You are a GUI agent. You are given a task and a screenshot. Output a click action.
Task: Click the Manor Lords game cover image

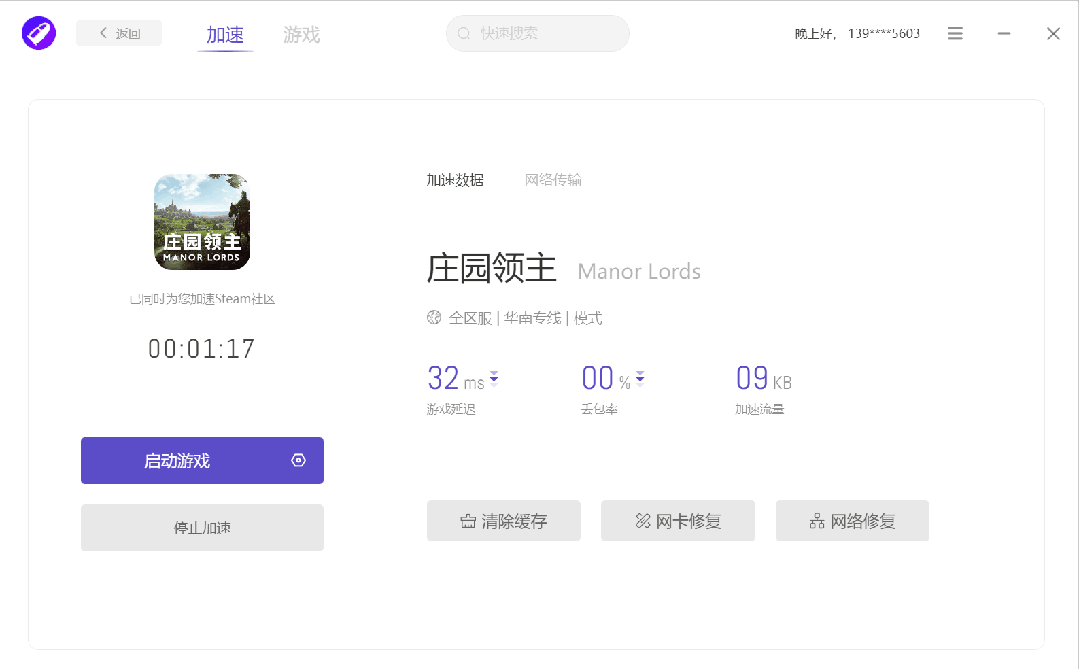coord(202,222)
